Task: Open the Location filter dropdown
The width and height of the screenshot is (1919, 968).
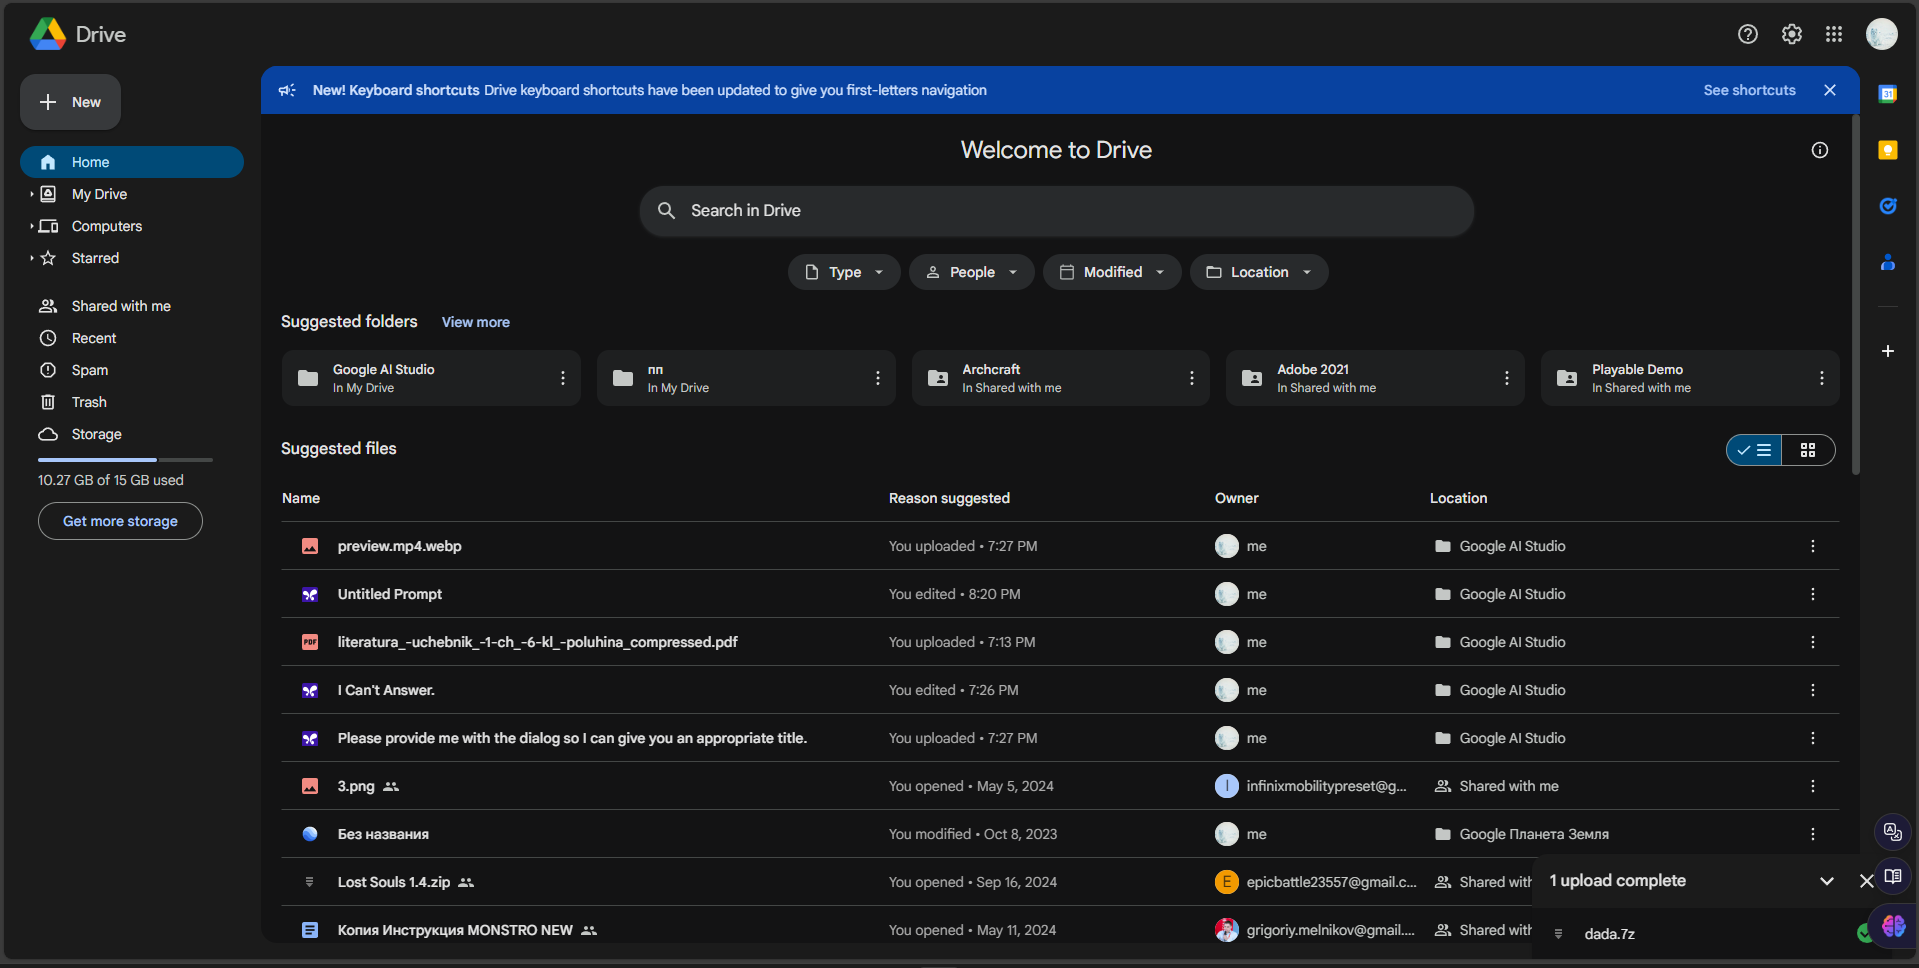Action: pos(1259,272)
